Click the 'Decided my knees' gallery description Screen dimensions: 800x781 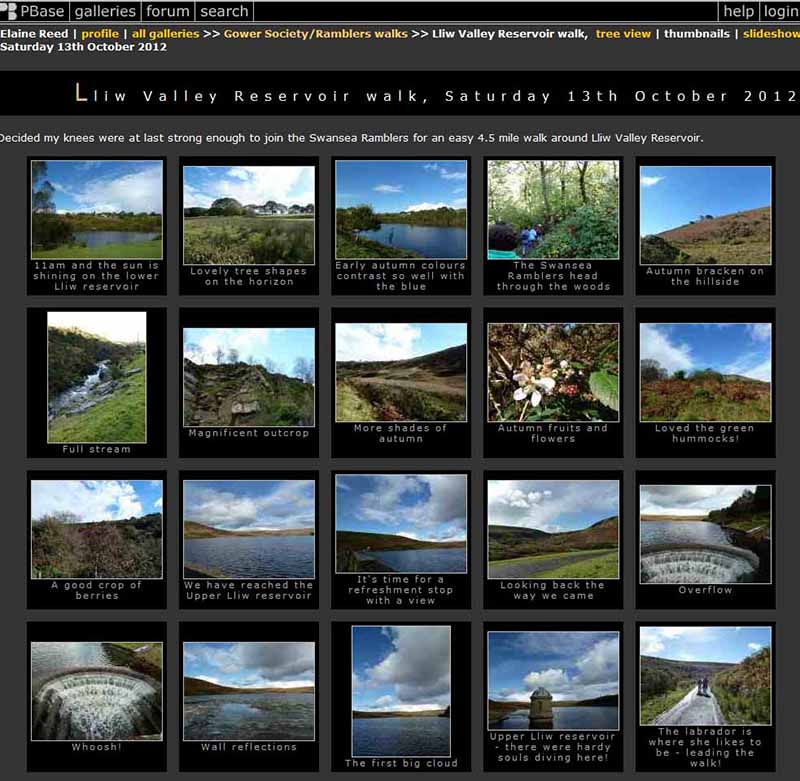(351, 138)
